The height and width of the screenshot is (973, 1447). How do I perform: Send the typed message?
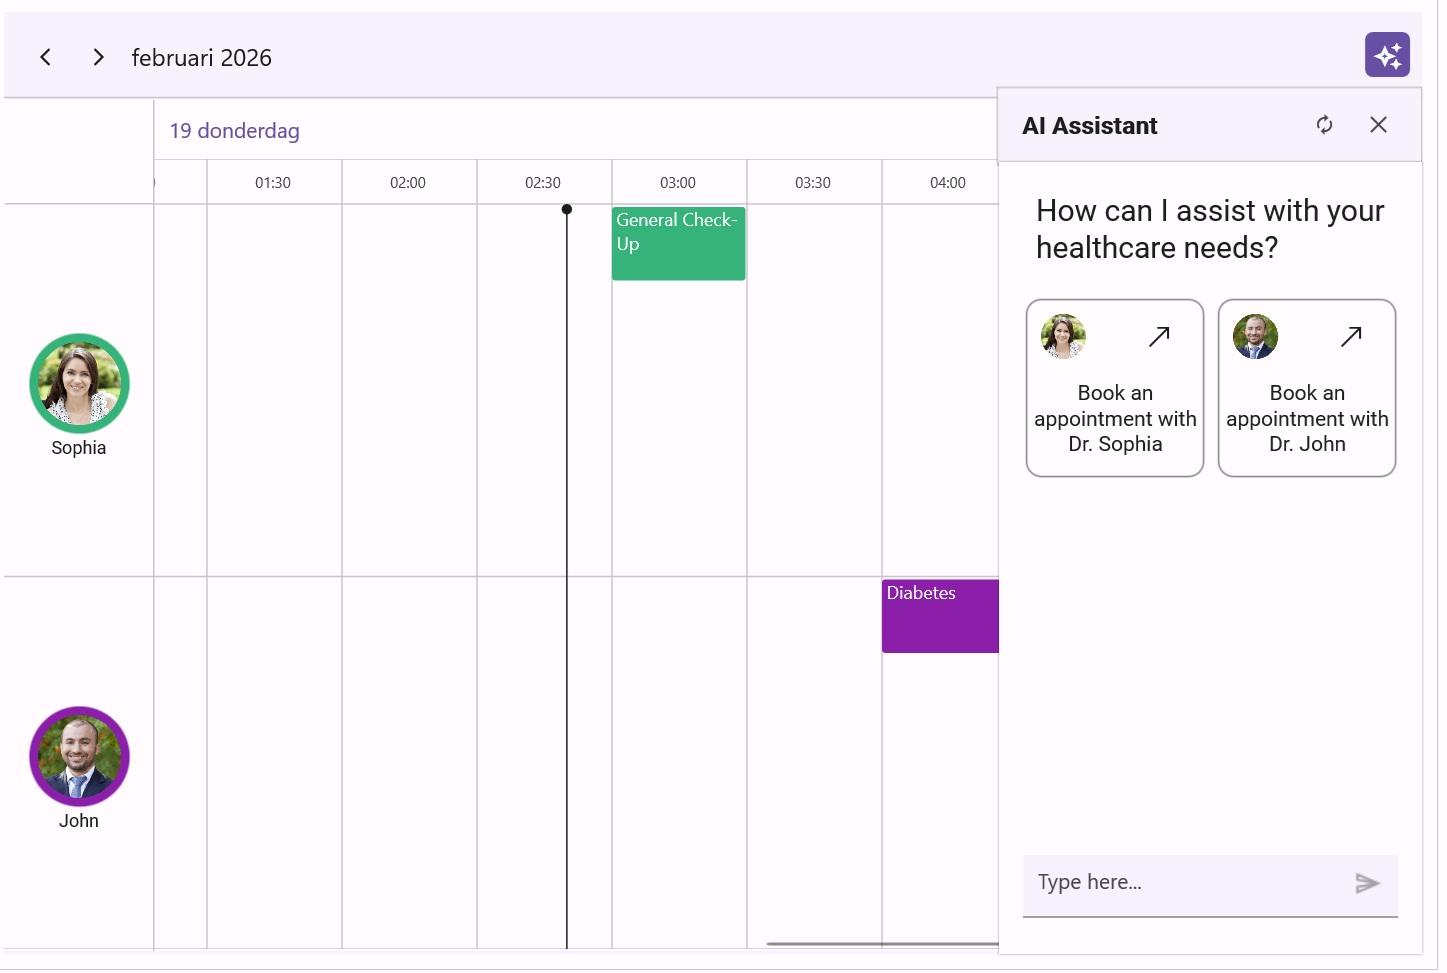pyautogui.click(x=1366, y=883)
